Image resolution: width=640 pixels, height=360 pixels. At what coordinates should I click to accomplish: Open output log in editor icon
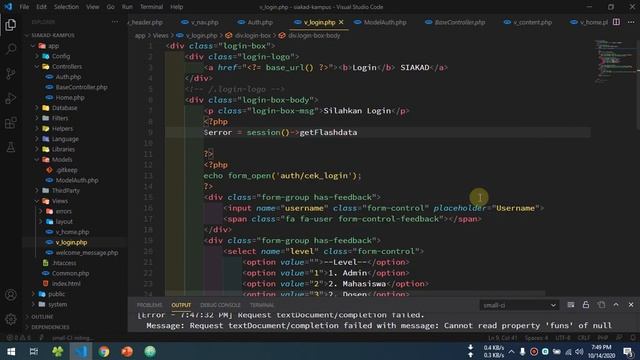coord(601,305)
